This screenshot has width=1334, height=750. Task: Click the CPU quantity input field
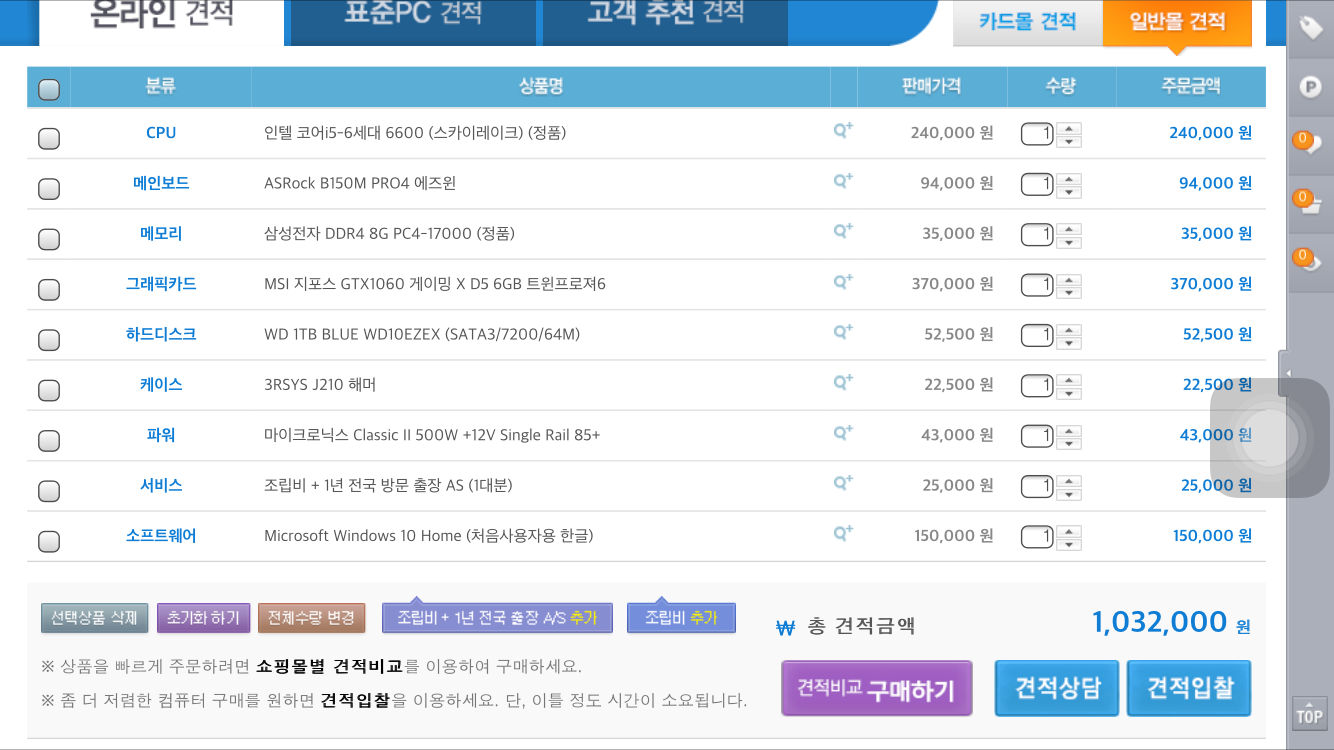pyautogui.click(x=1037, y=133)
